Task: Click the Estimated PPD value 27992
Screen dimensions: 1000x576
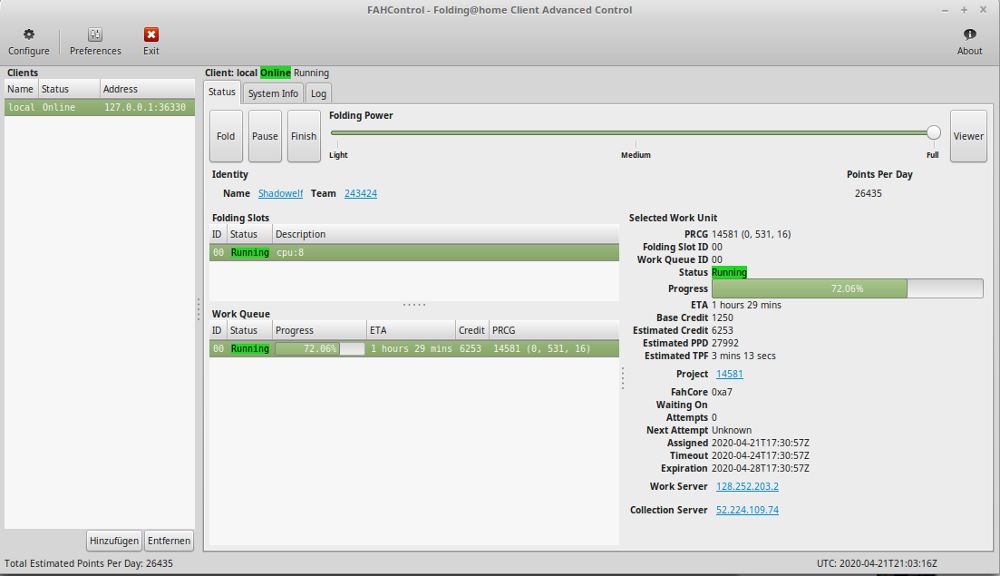Action: (725, 343)
